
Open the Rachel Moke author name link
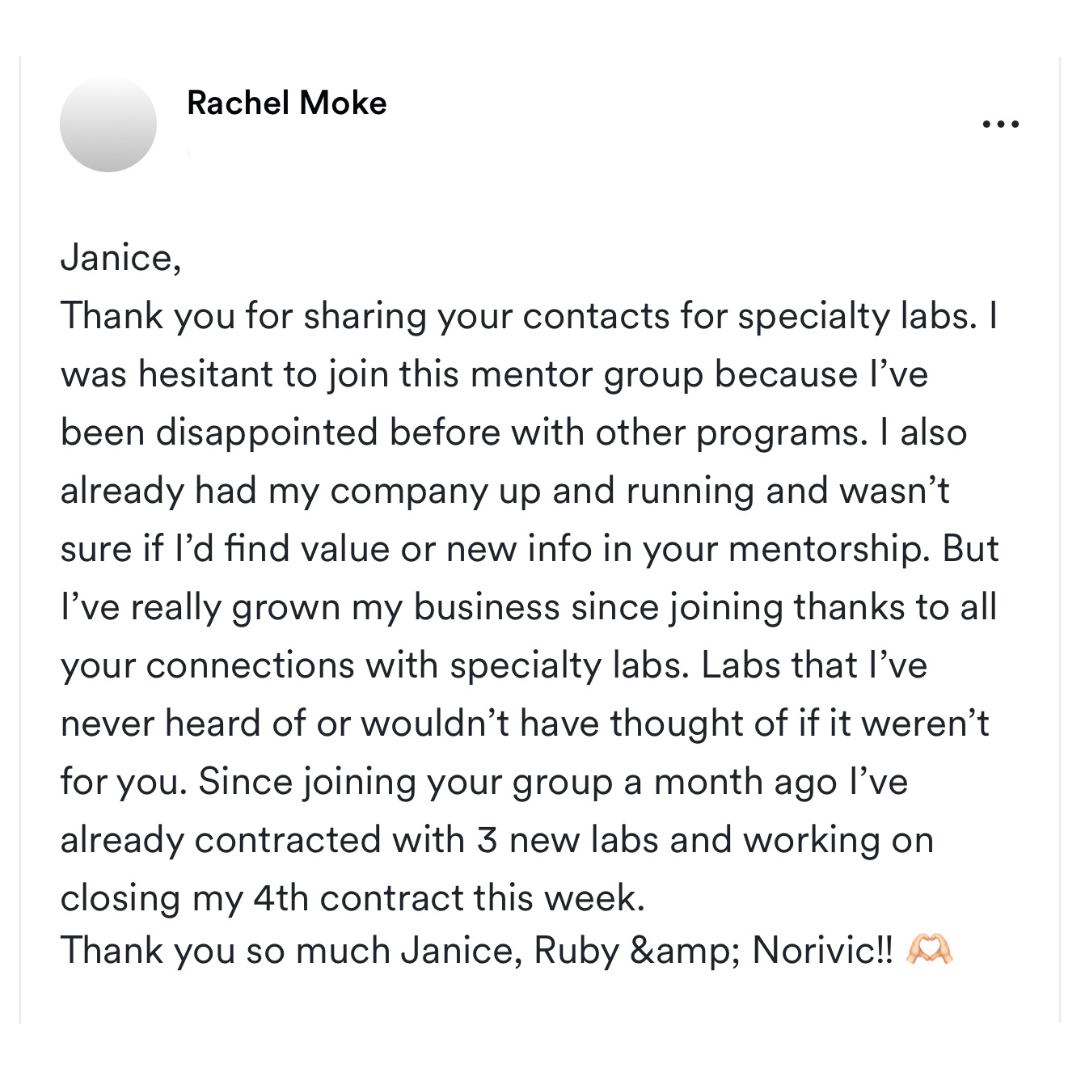(x=287, y=103)
